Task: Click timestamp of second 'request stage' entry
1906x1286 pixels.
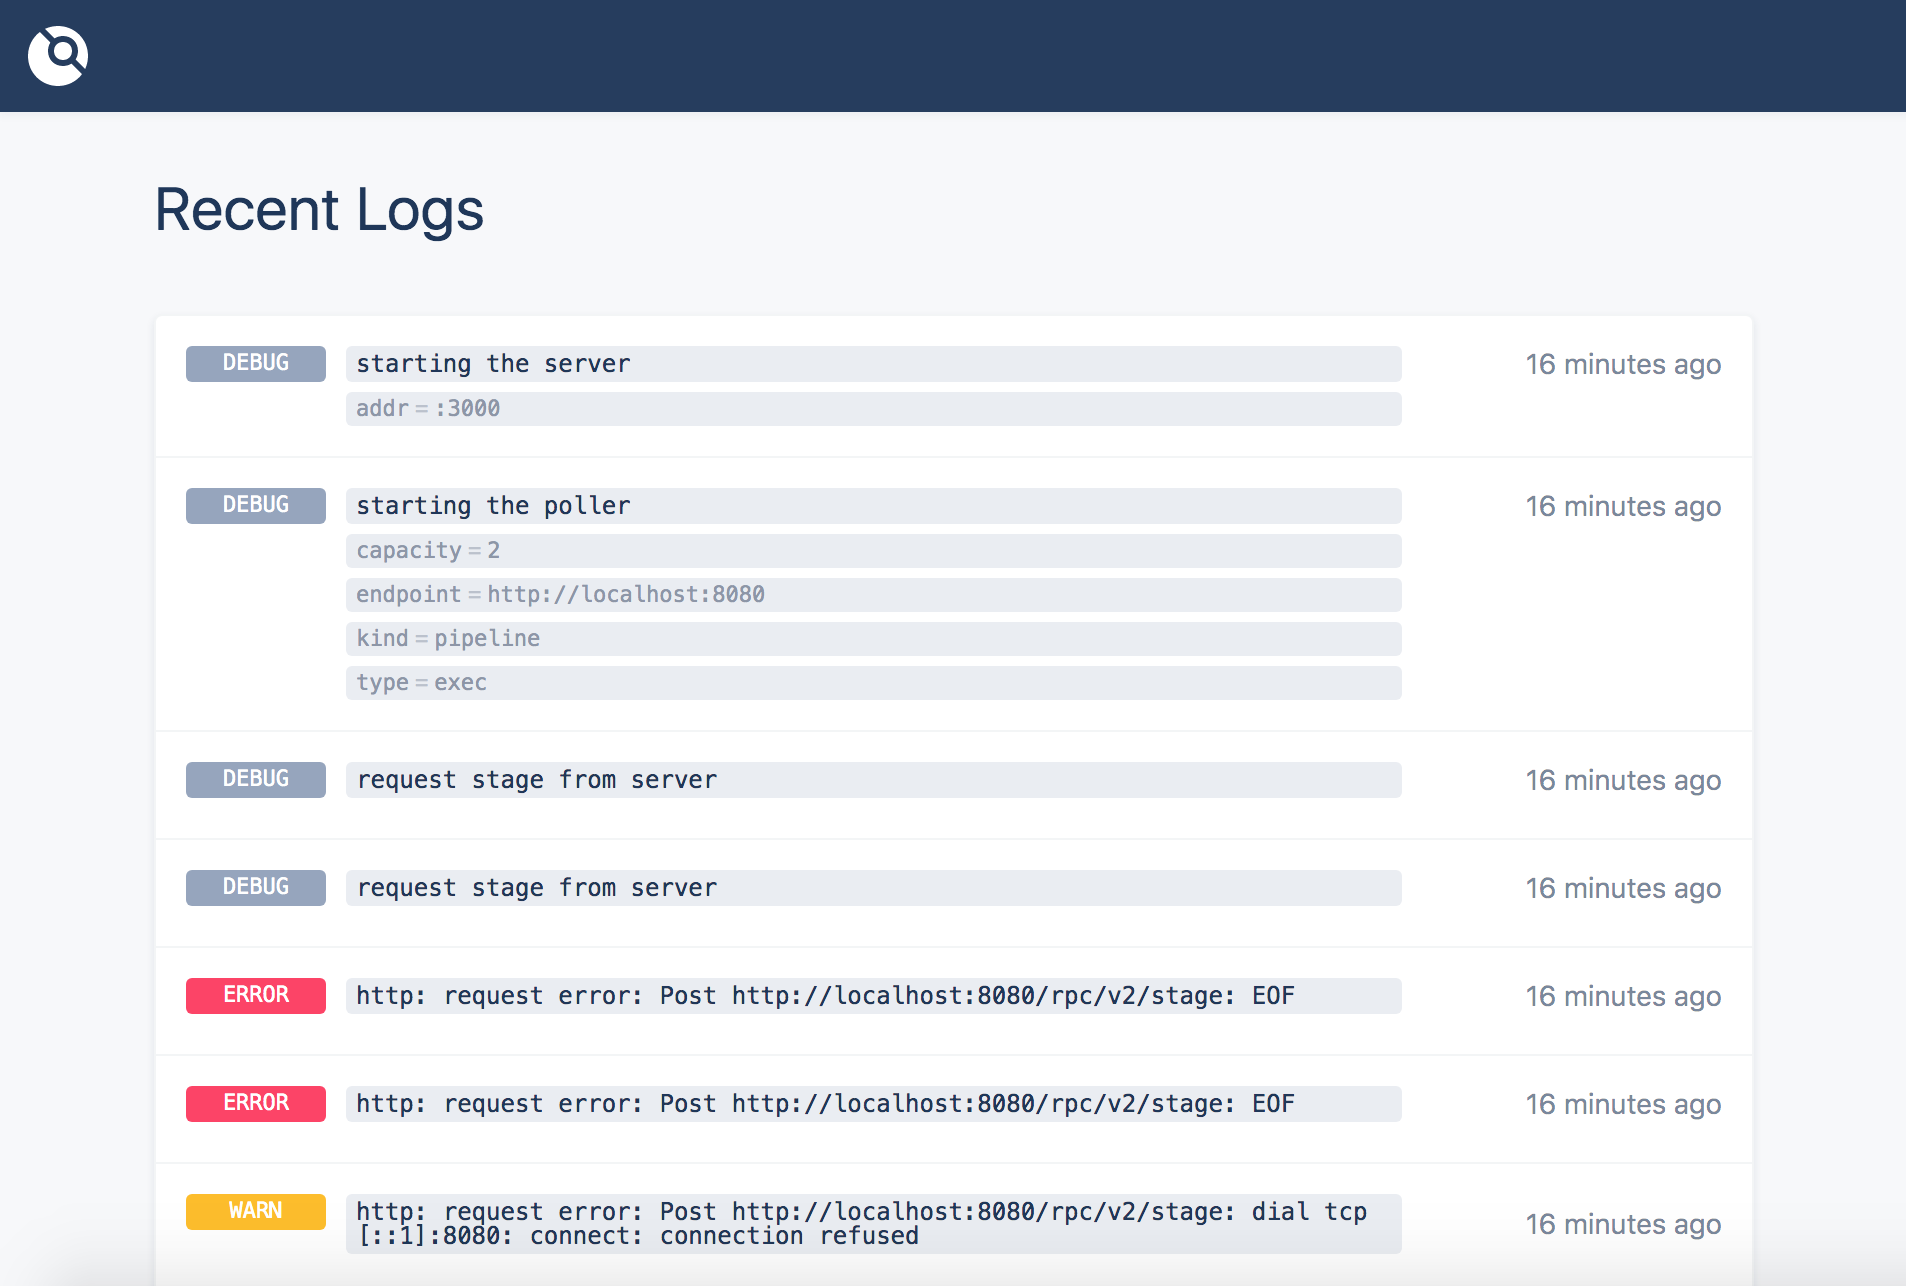Action: tap(1623, 888)
